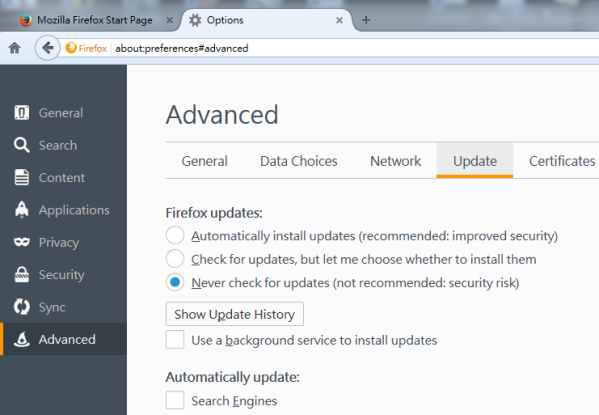Click the back arrow navigation button
This screenshot has height=415, width=599.
(47, 48)
